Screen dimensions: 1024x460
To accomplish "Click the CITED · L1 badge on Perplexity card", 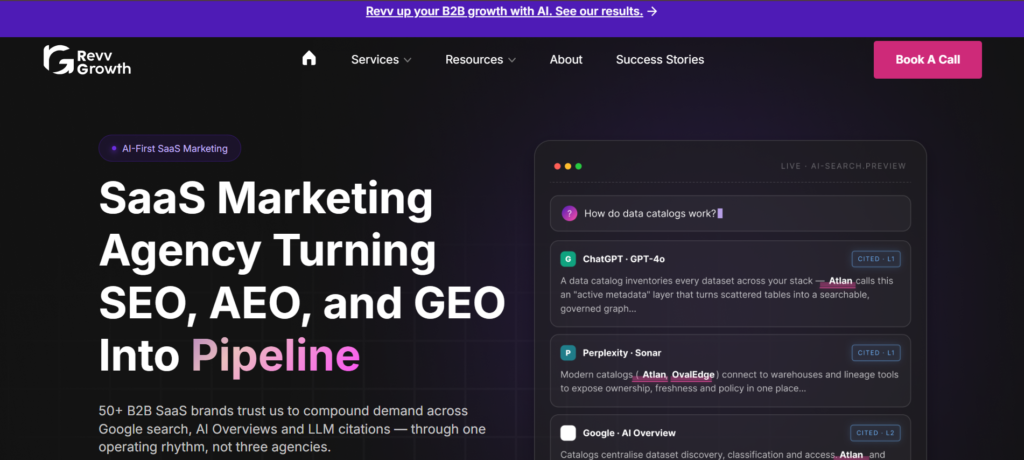I will [x=876, y=353].
